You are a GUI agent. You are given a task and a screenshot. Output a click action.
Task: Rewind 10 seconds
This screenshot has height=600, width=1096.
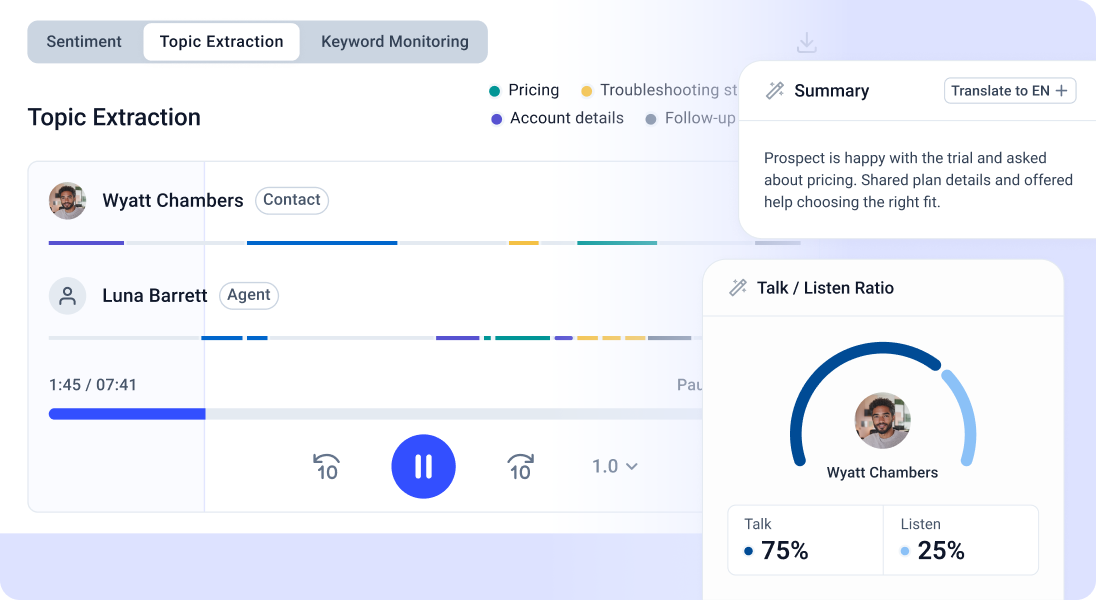(x=327, y=466)
